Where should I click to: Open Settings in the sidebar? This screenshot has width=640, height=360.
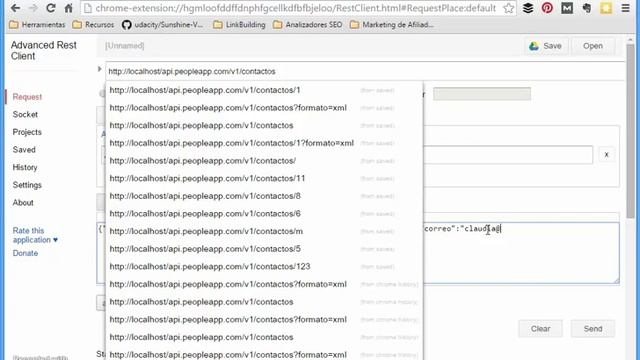(27, 185)
